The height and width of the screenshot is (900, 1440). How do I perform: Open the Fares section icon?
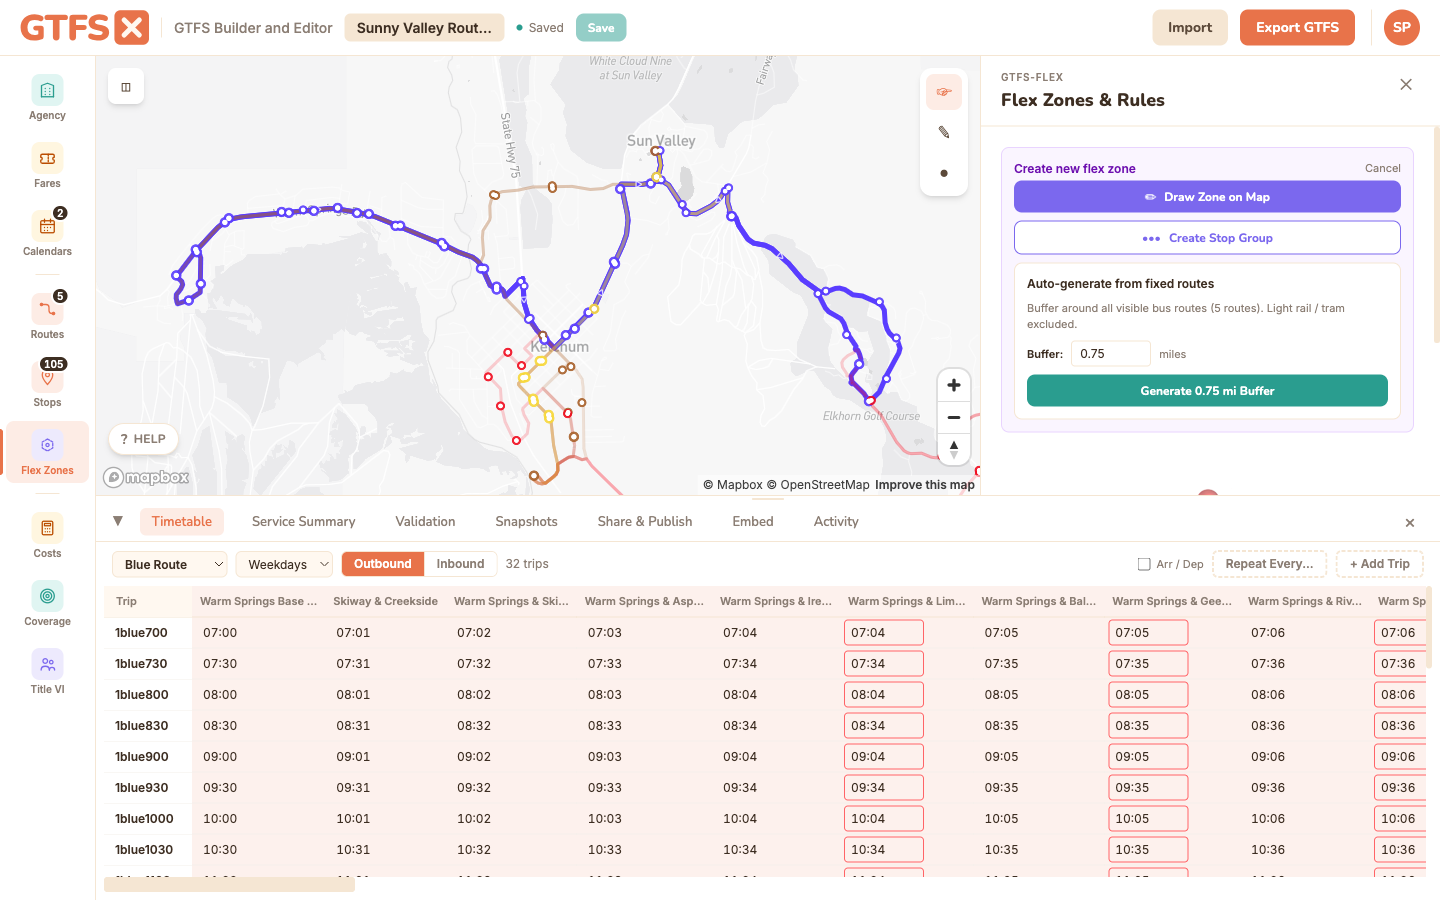pos(47,158)
